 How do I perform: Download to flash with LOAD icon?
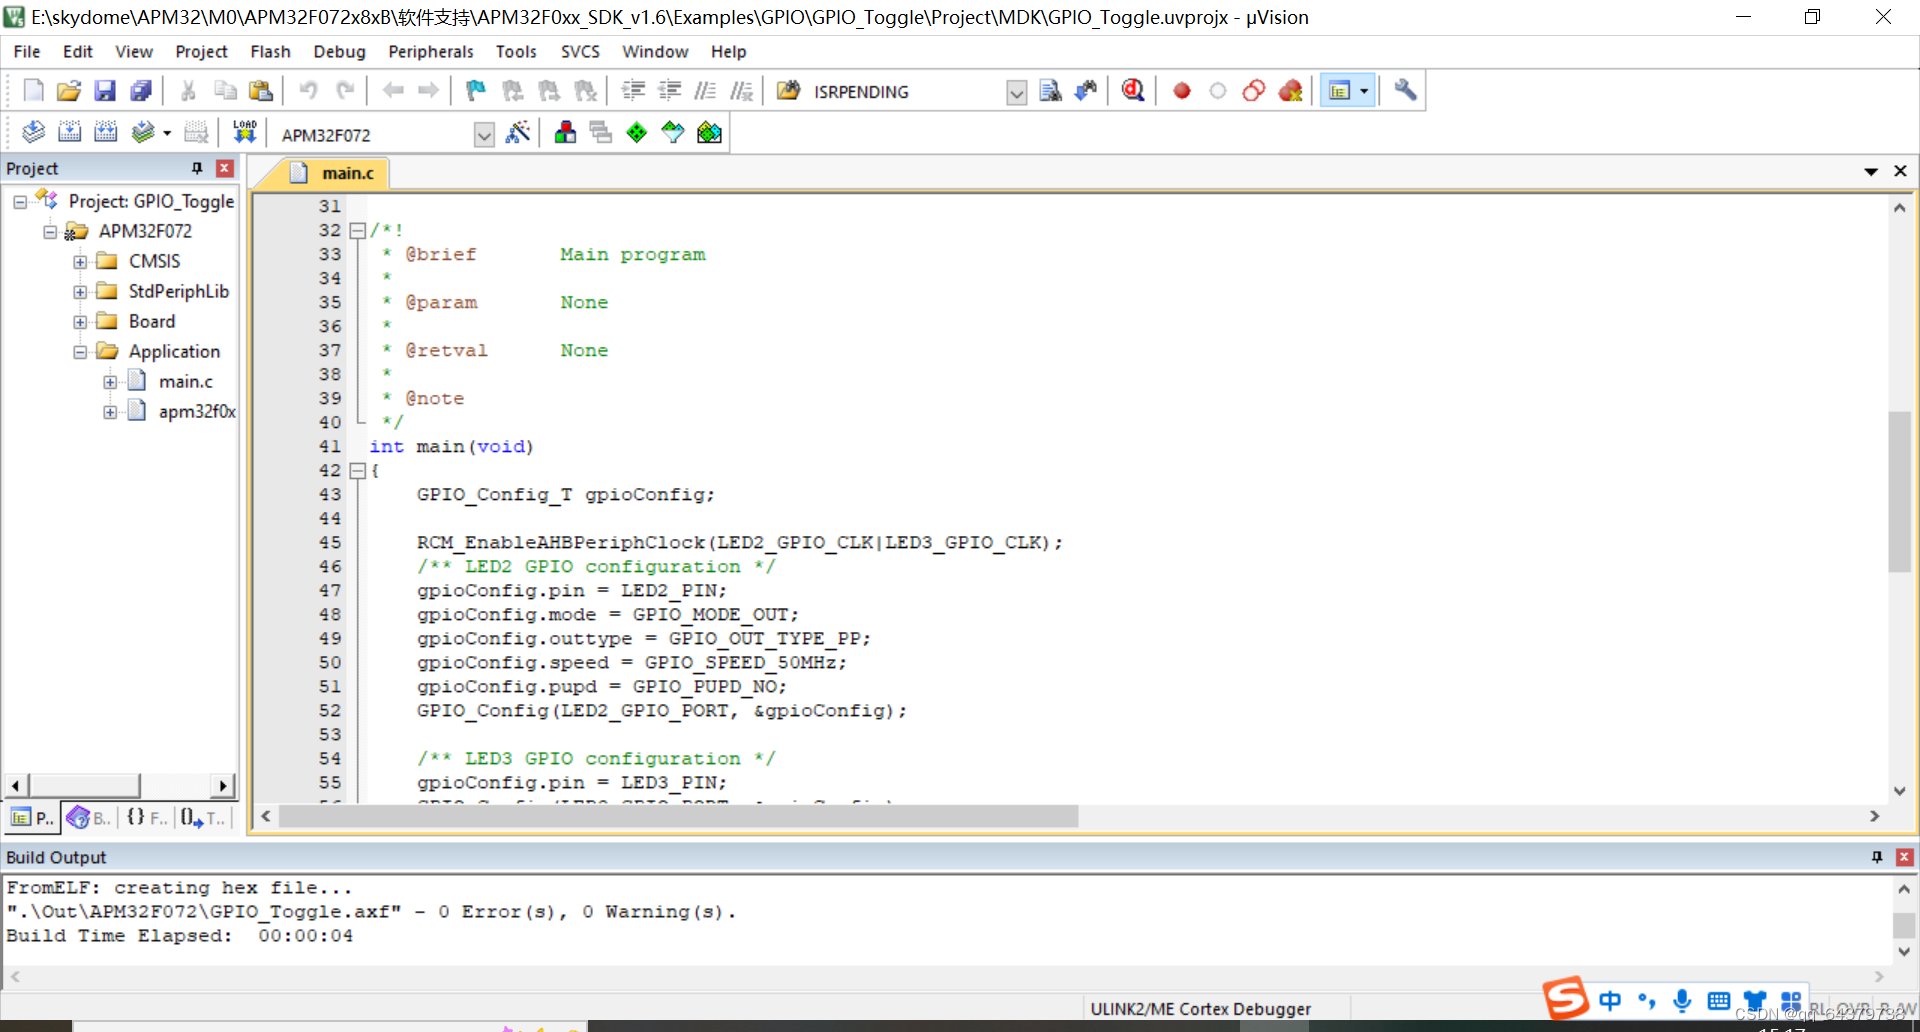tap(245, 133)
